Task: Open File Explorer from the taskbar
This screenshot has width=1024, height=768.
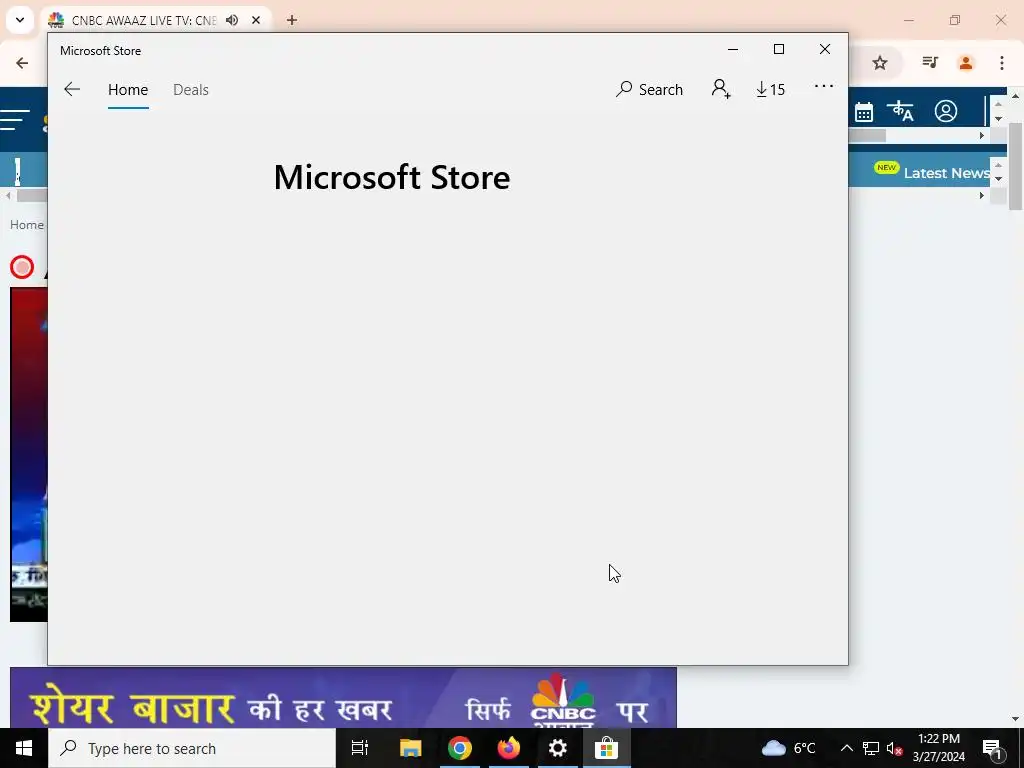Action: point(411,748)
